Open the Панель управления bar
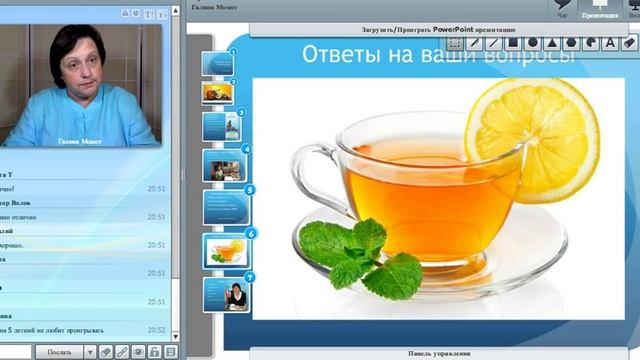640x360 pixels. [x=439, y=353]
